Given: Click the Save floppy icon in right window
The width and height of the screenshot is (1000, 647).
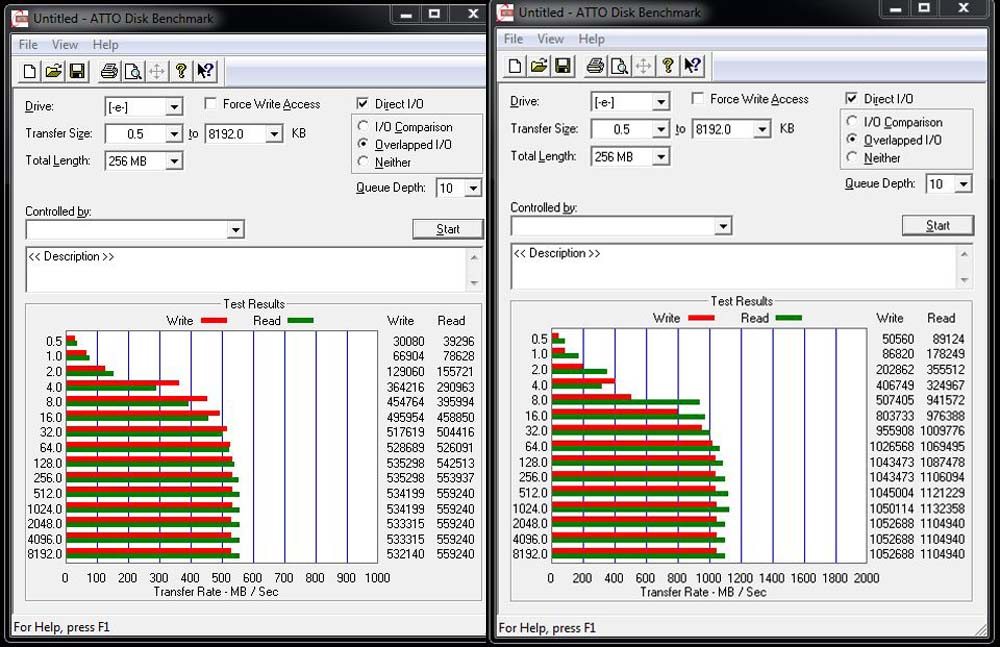Looking at the screenshot, I should pos(563,66).
